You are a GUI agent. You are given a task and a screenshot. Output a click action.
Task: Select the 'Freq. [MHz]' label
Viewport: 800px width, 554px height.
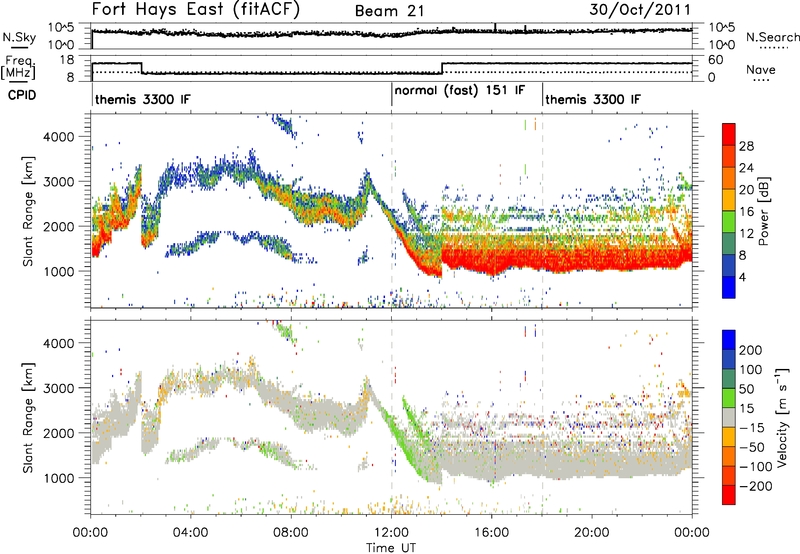coord(18,68)
